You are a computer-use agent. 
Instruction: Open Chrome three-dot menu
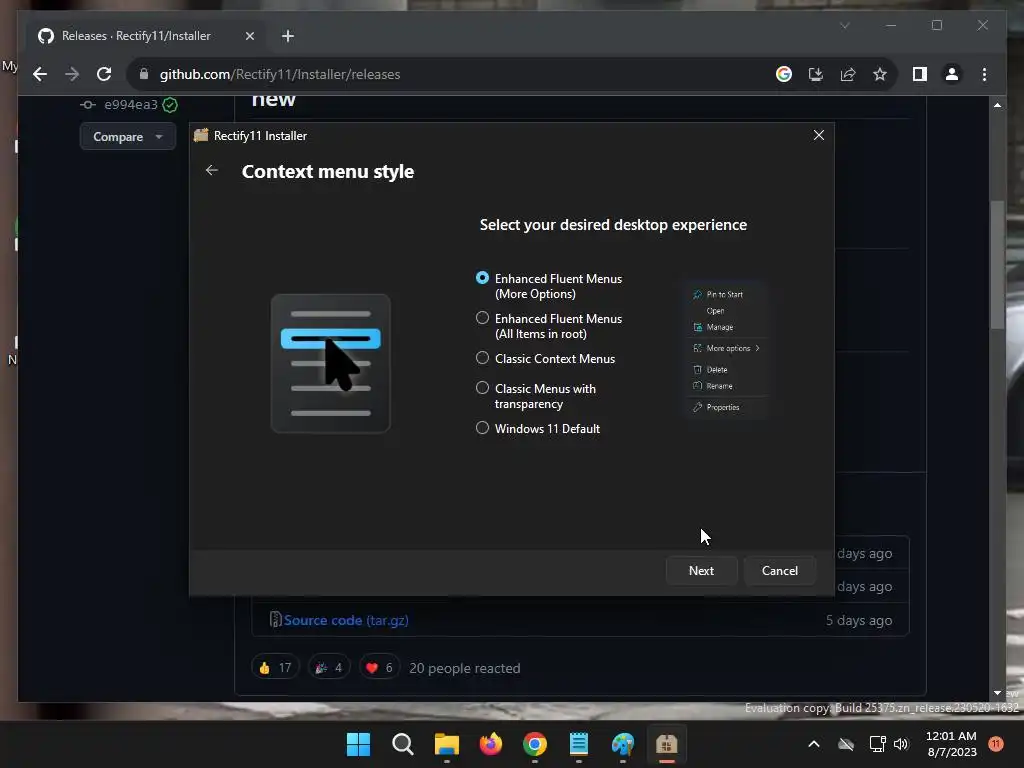point(984,74)
